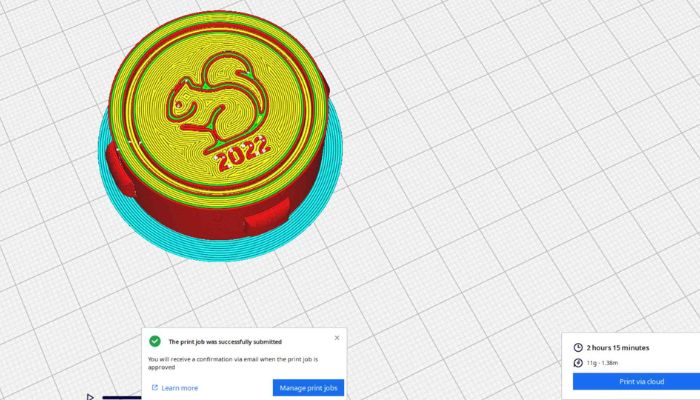The height and width of the screenshot is (400, 700).
Task: Click the clock print-time icon
Action: tap(578, 347)
